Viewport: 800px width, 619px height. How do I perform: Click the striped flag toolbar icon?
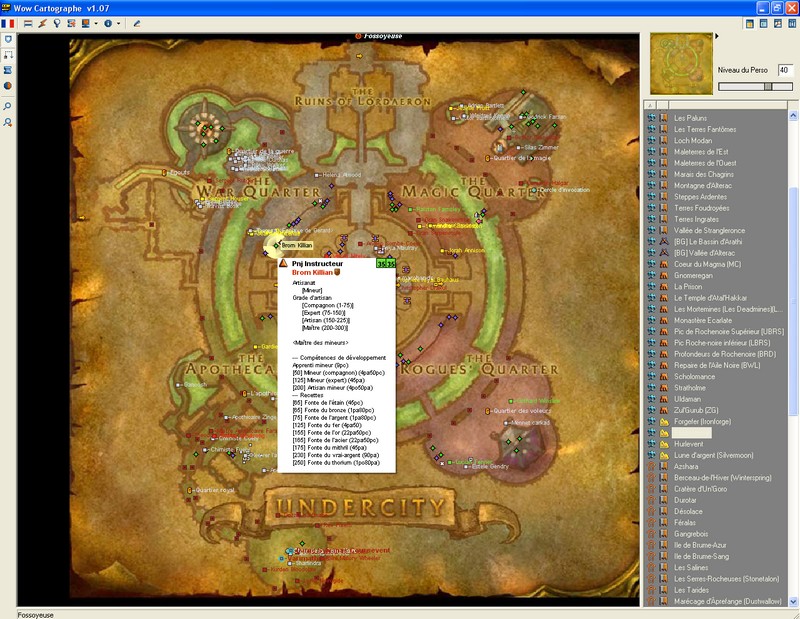point(28,23)
